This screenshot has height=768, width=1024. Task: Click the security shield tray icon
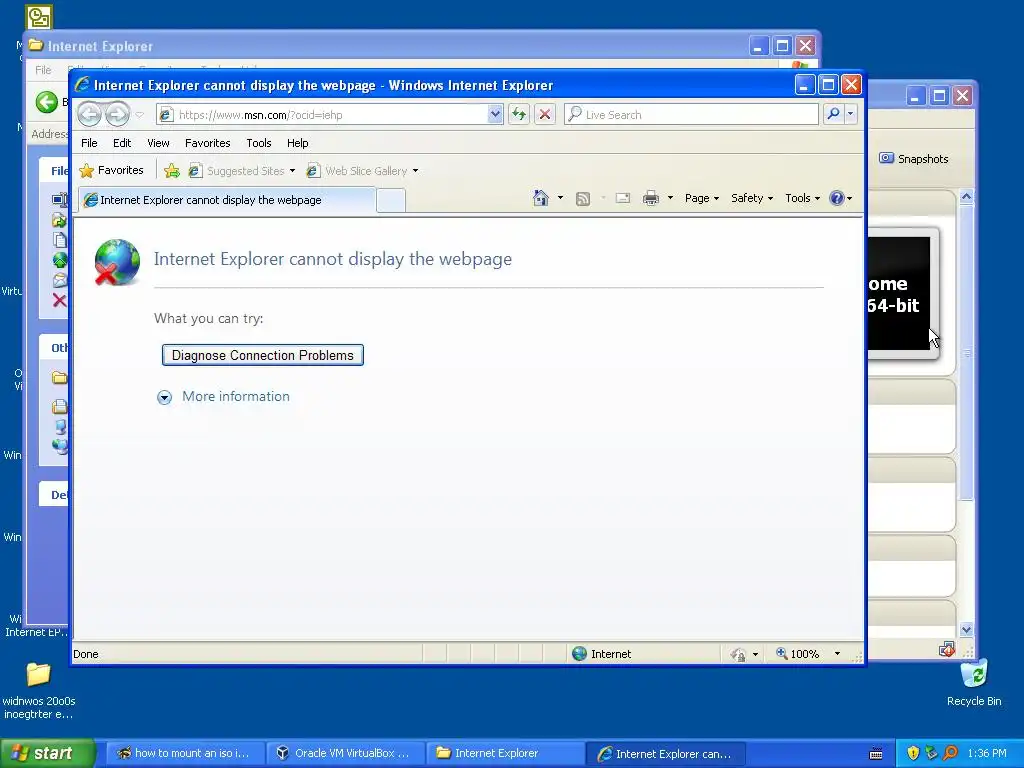[913, 754]
